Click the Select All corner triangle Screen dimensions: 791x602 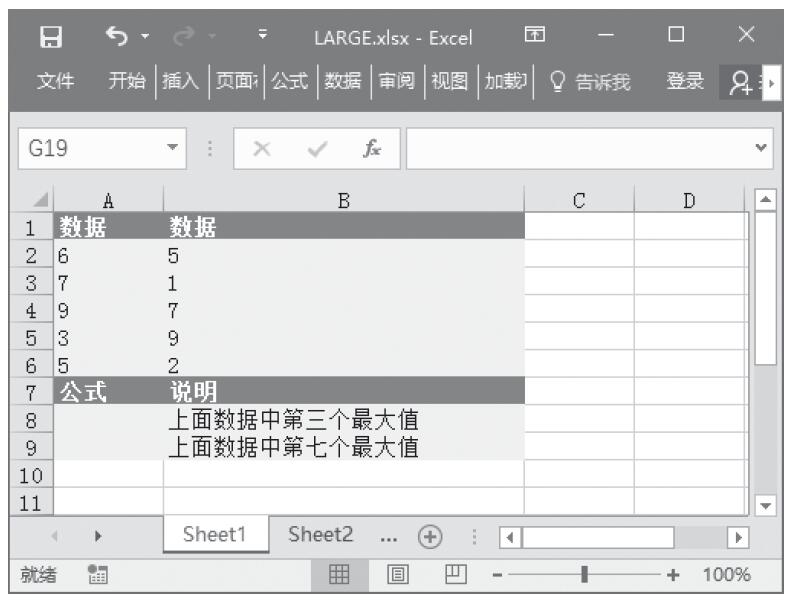pos(40,200)
